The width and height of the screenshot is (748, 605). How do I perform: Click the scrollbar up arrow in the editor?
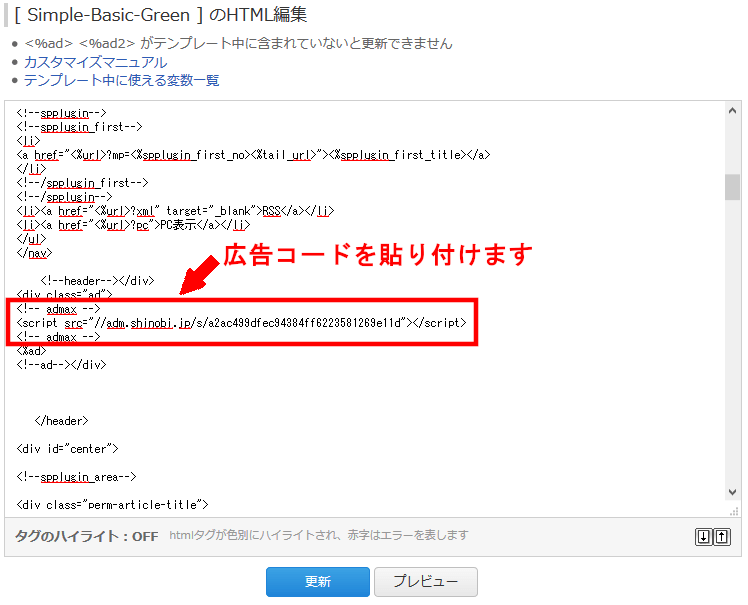tap(732, 111)
